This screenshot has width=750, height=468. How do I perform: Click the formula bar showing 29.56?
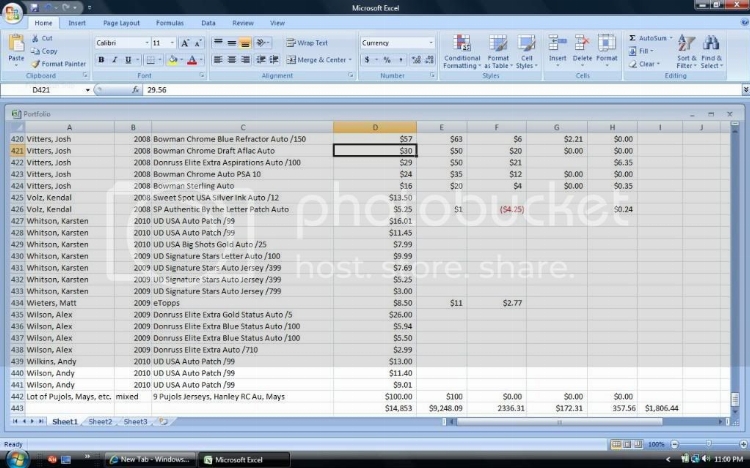[x=442, y=90]
